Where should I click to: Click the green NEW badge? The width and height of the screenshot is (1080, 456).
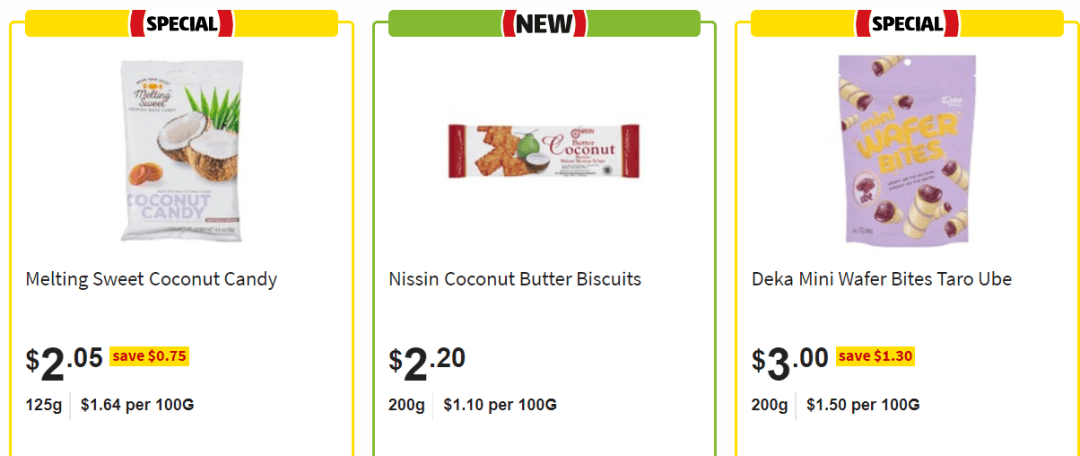(544, 24)
